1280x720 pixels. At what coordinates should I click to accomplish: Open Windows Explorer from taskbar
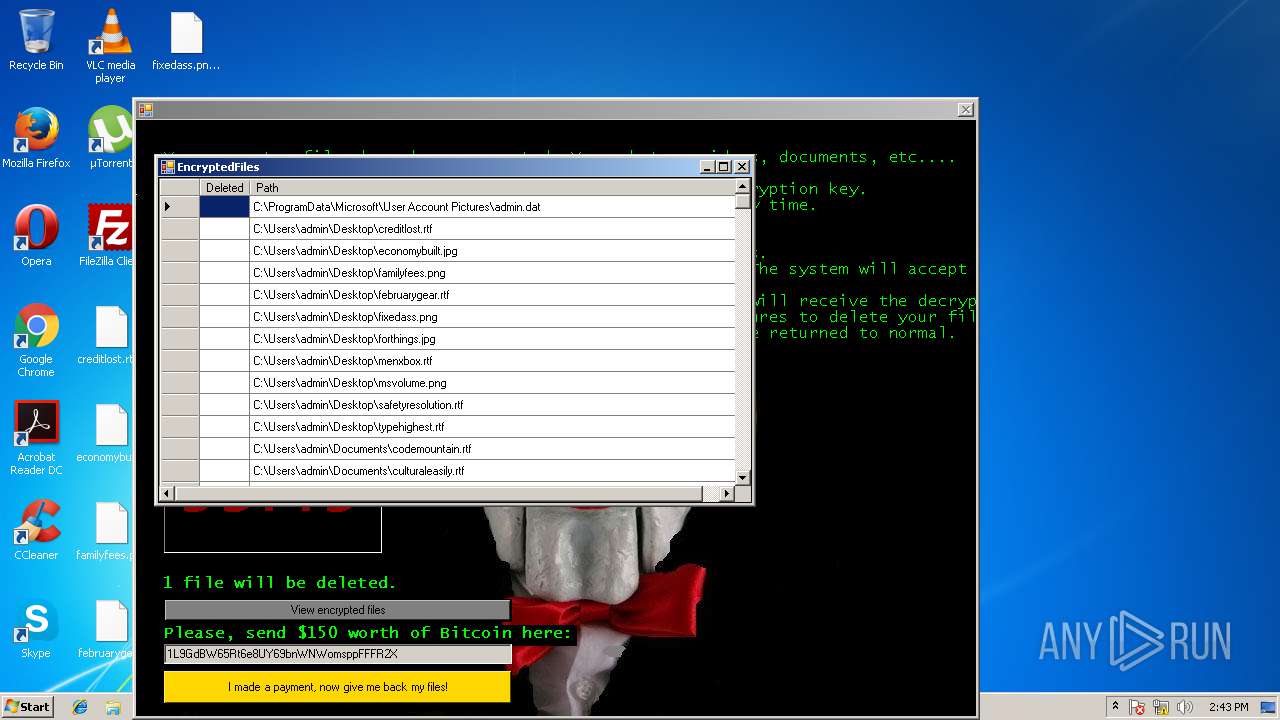pyautogui.click(x=113, y=707)
